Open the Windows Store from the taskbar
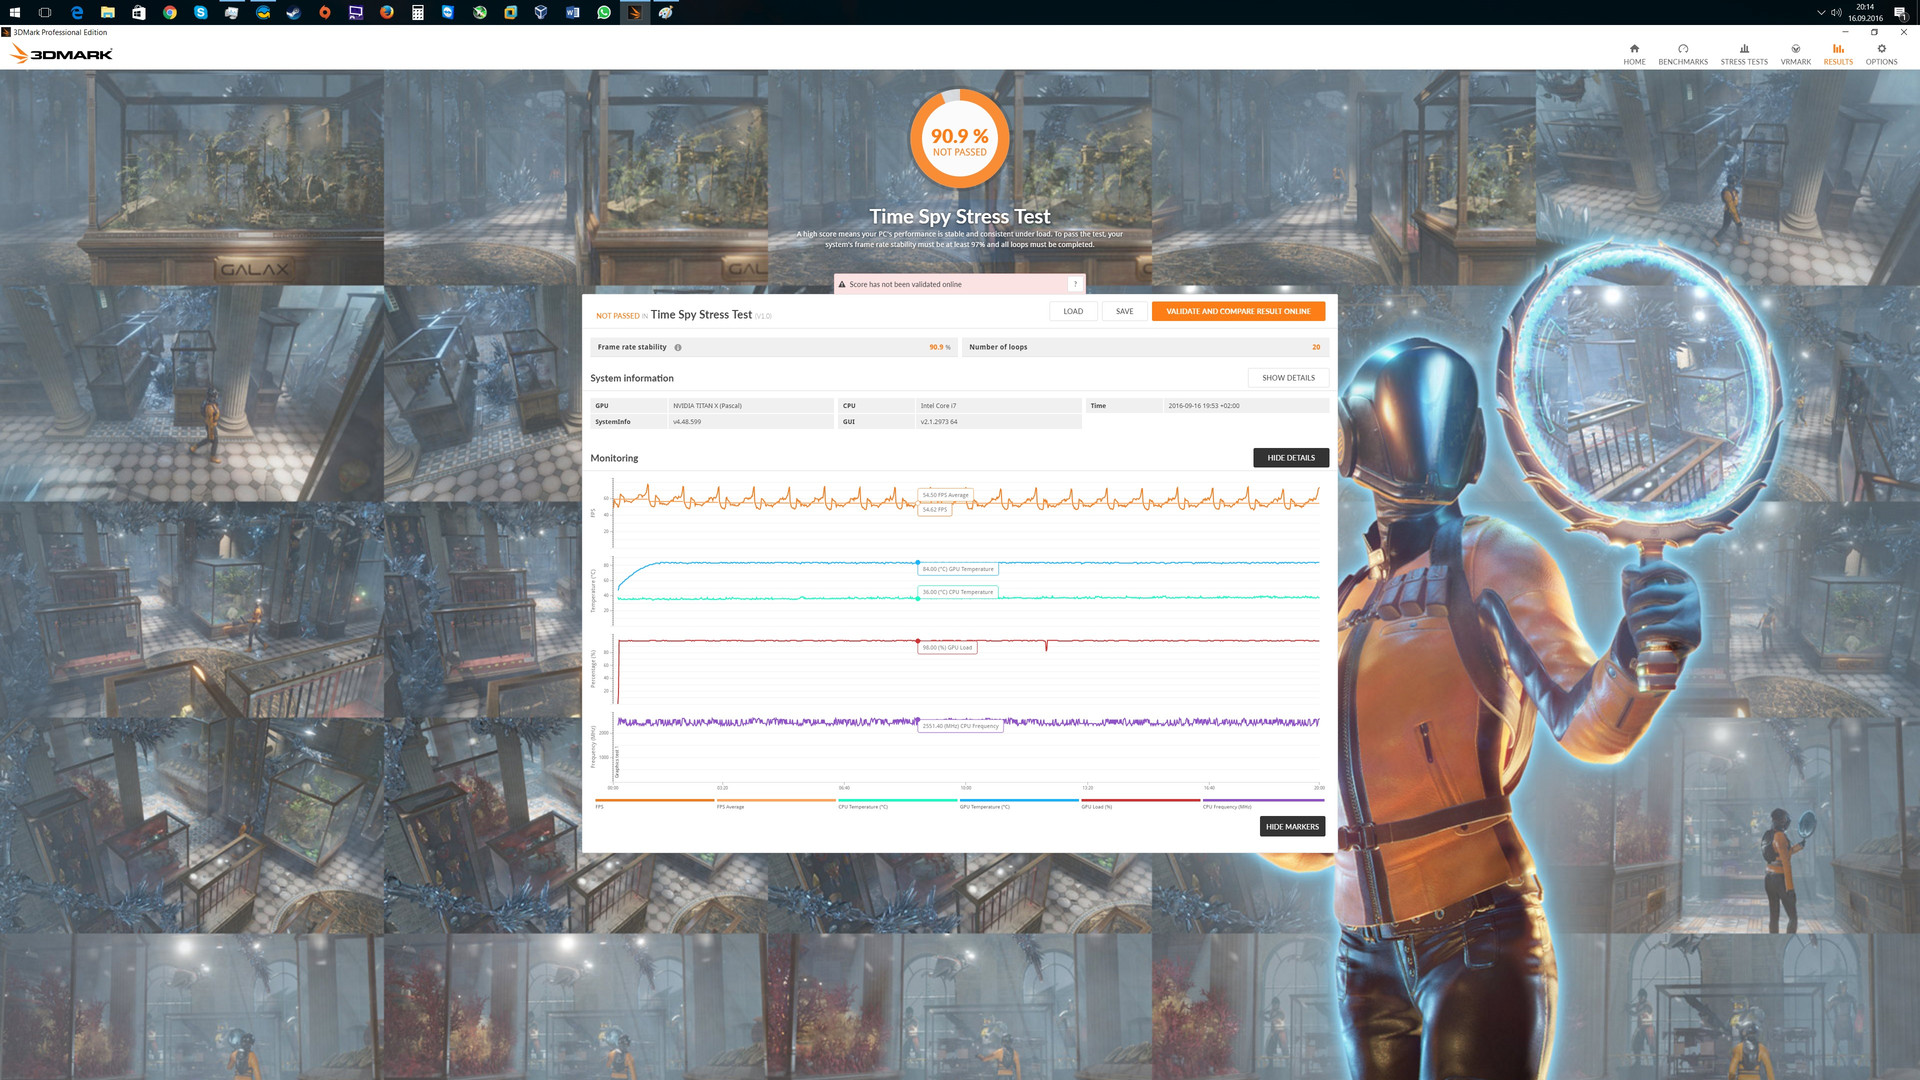The width and height of the screenshot is (1920, 1080). [139, 12]
